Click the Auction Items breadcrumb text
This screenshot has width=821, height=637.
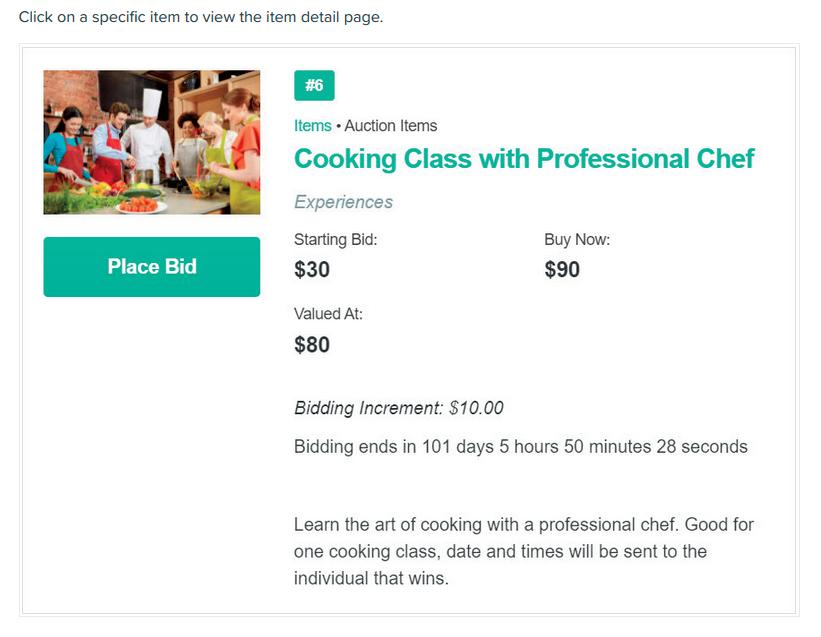[x=391, y=126]
